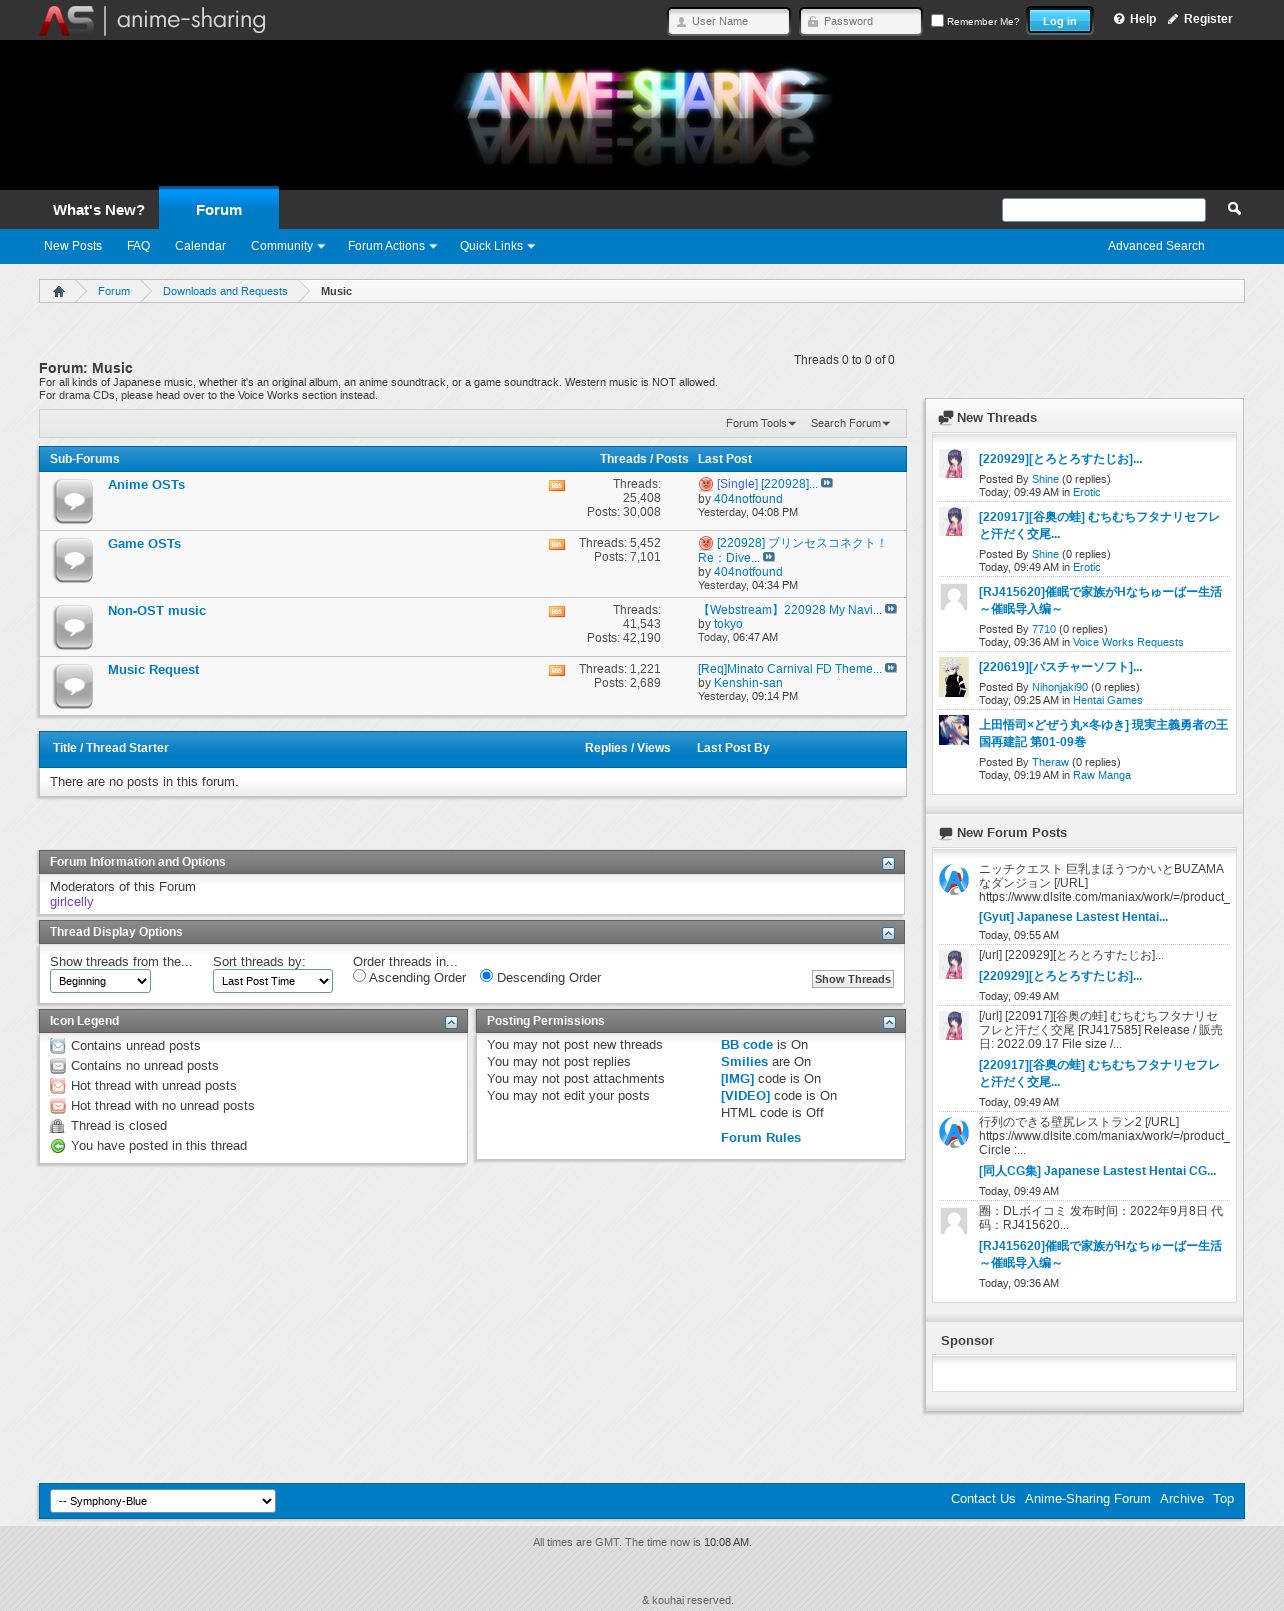The image size is (1284, 1611).
Task: Click the Log in button
Action: tap(1059, 21)
